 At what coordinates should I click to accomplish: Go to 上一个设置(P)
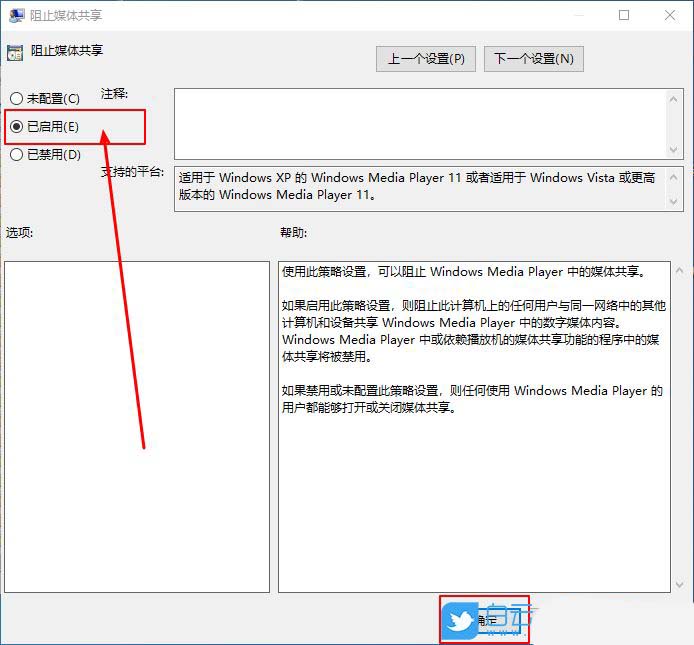[x=426, y=59]
